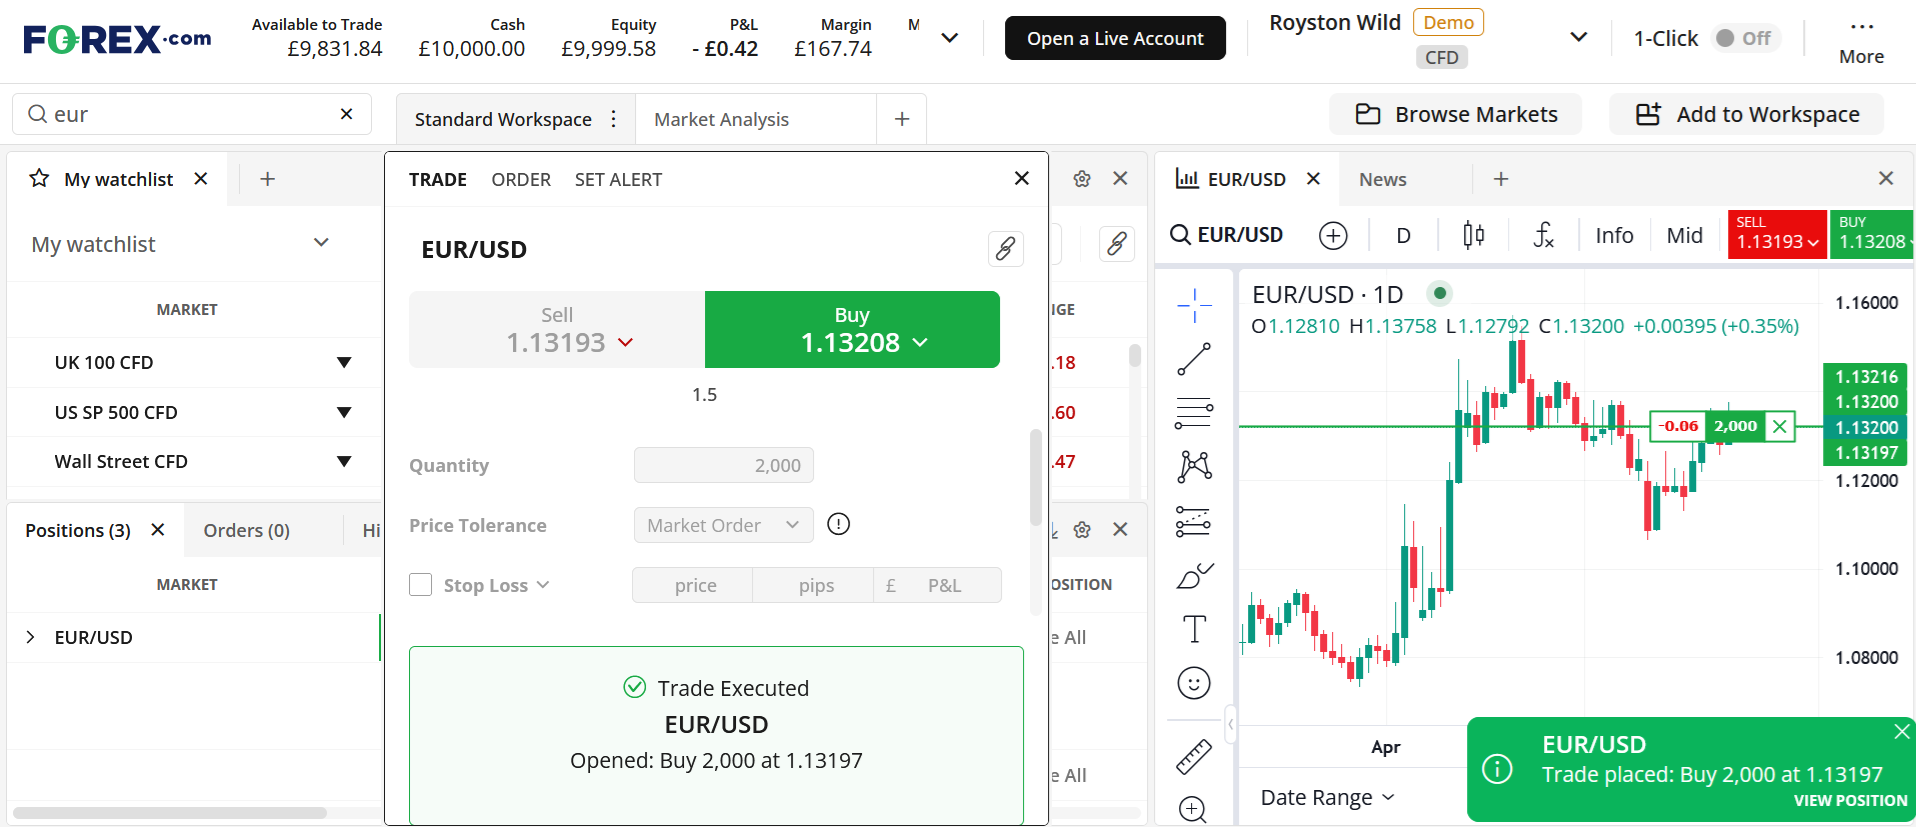Add a new watchlist tab

(267, 179)
